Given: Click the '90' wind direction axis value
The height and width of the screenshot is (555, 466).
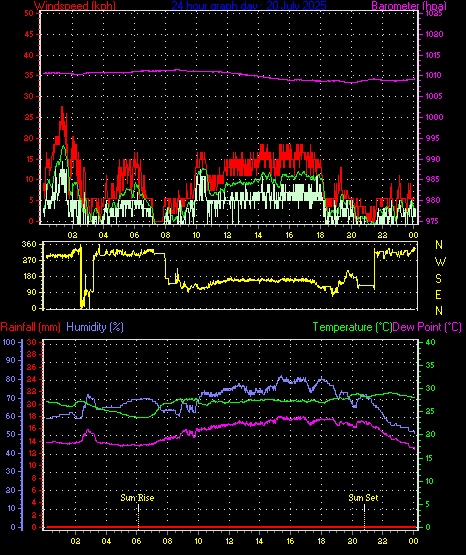Looking at the screenshot, I should pos(32,292).
